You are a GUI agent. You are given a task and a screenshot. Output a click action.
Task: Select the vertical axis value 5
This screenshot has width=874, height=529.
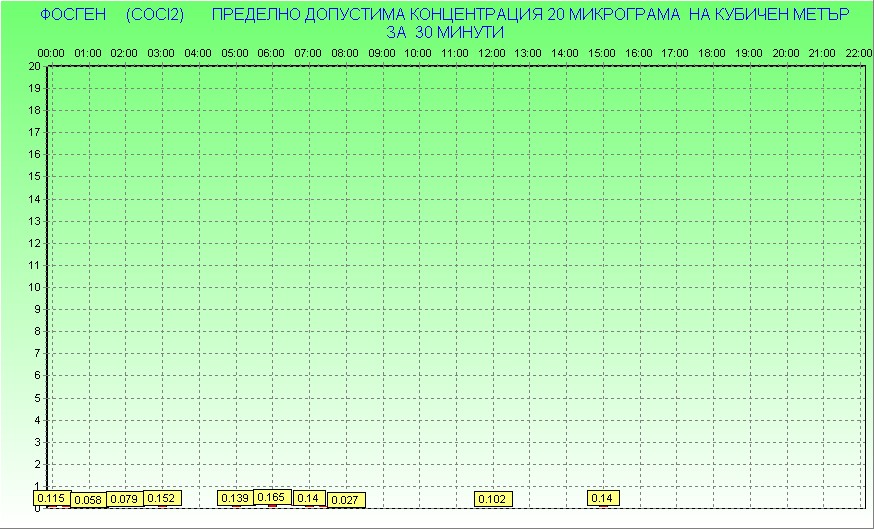(37, 399)
